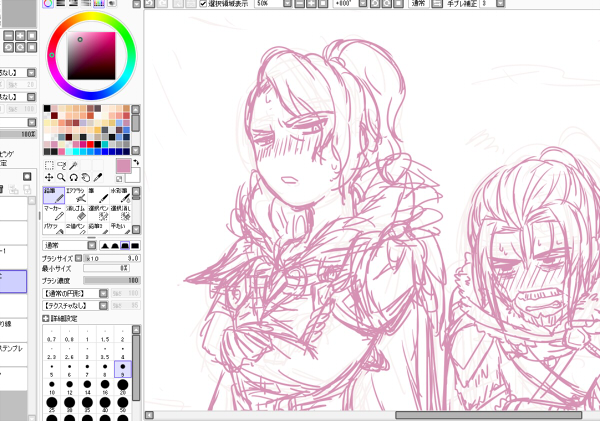Toggle the color wheel panel icon

pyautogui.click(x=48, y=3)
